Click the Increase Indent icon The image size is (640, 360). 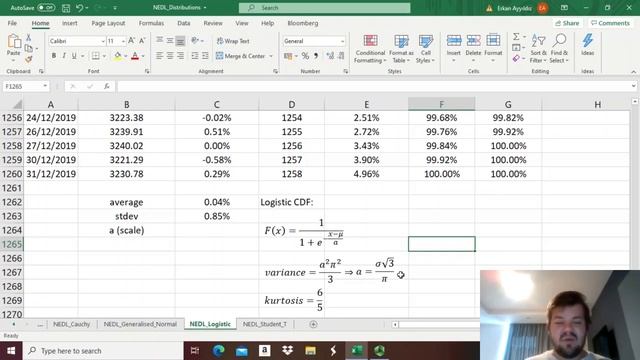click(205, 56)
